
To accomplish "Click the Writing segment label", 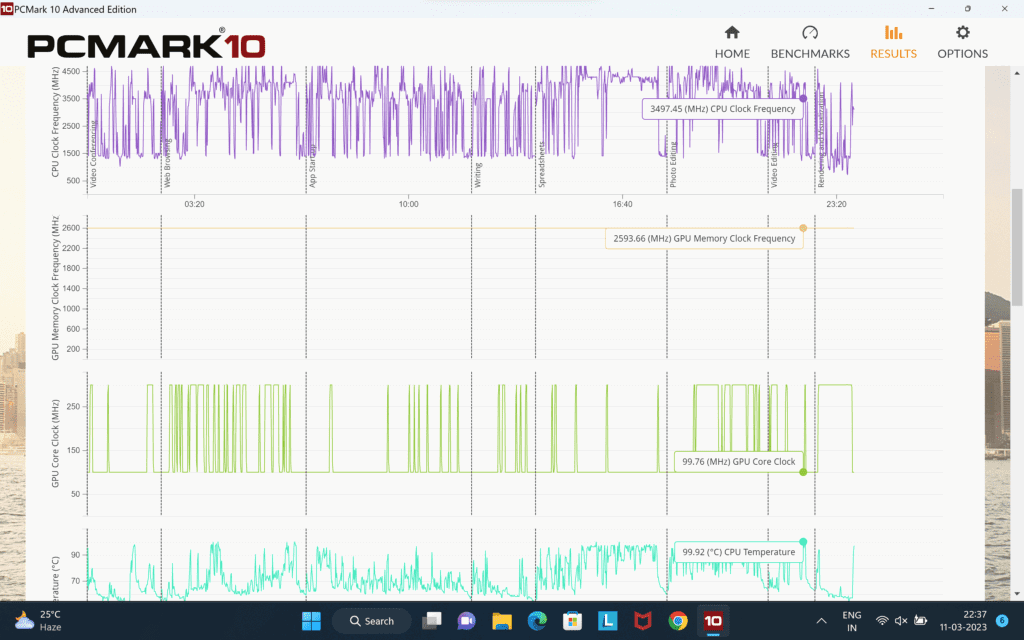I will tap(477, 175).
